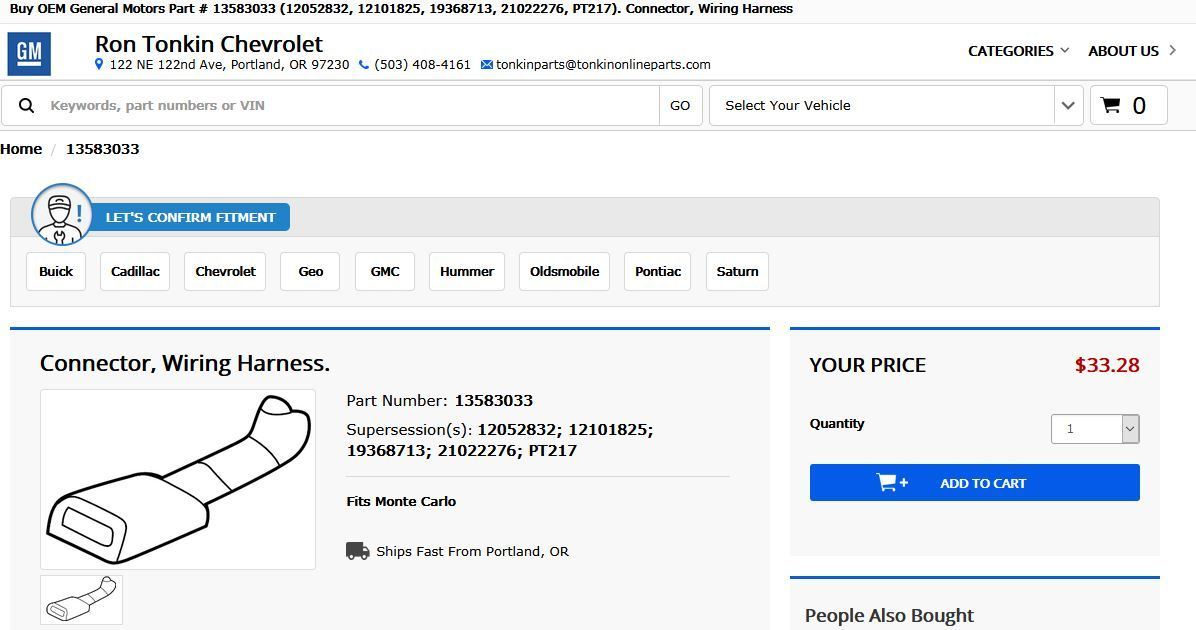
Task: Click the small connector thumbnail image
Action: (x=82, y=600)
